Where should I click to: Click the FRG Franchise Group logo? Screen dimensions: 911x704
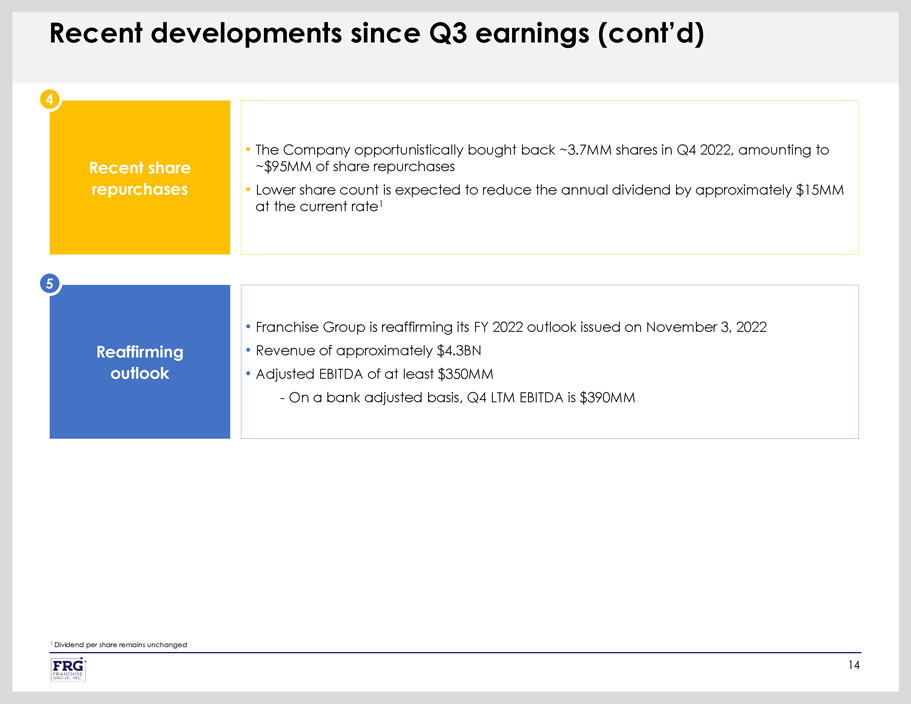68,669
